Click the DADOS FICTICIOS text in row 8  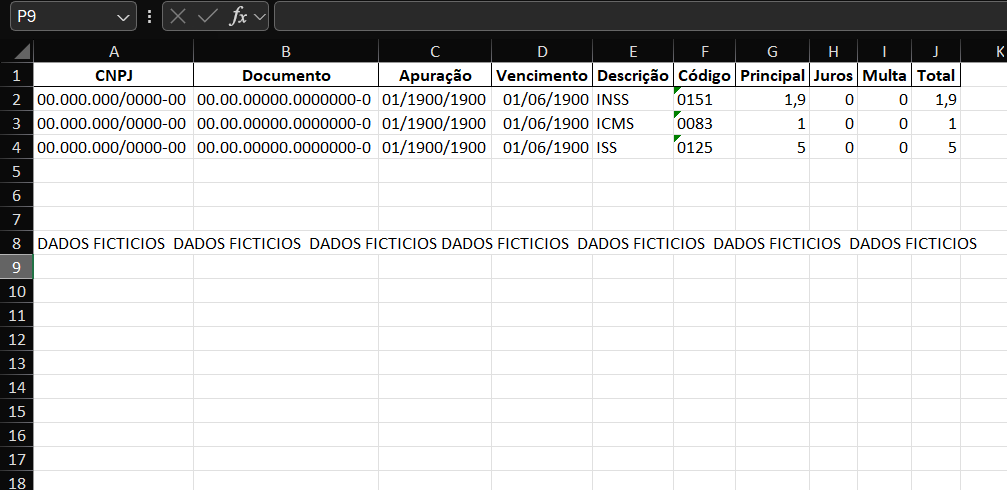point(101,243)
